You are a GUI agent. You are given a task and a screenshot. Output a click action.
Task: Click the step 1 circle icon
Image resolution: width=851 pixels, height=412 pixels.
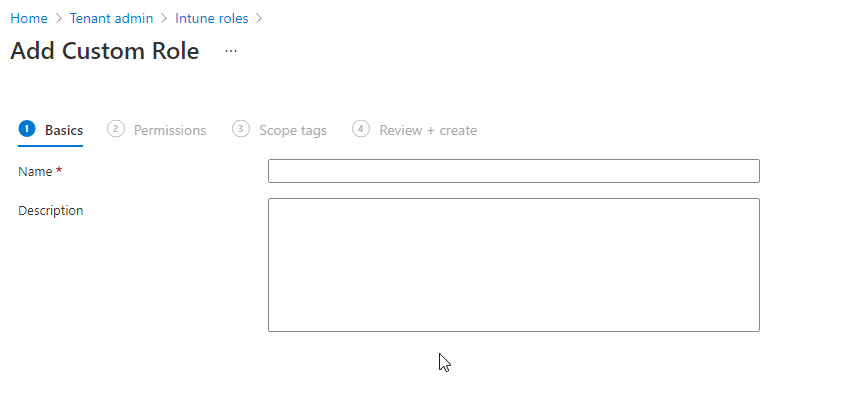pos(27,129)
